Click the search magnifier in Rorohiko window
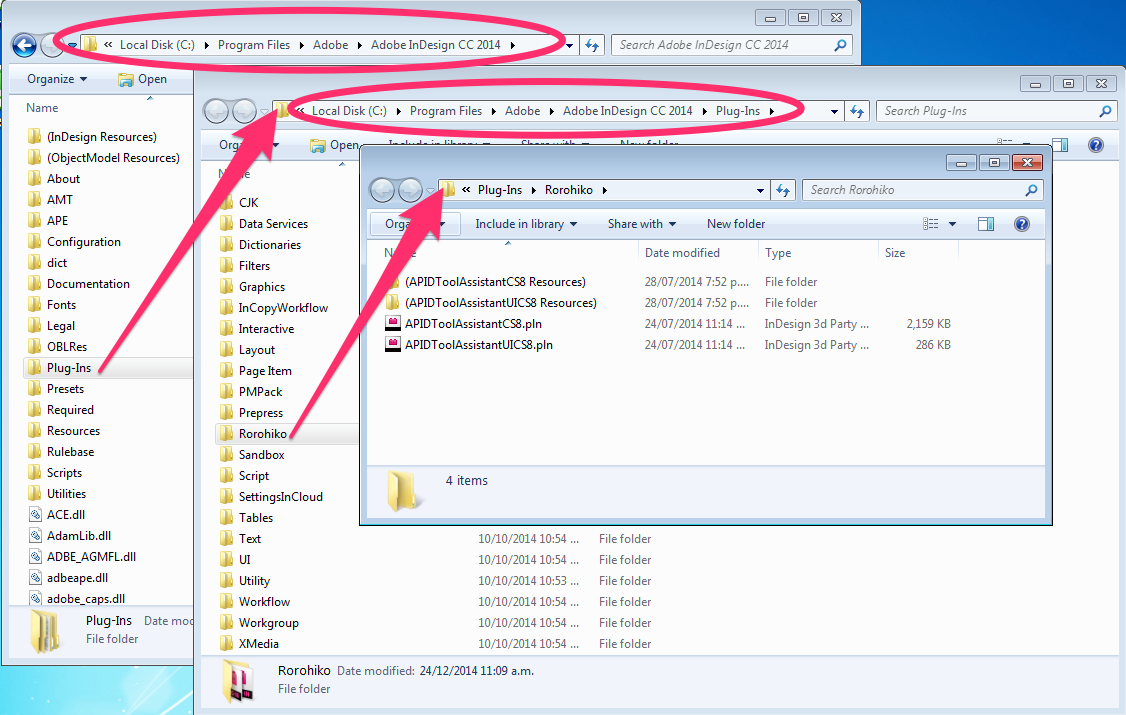This screenshot has width=1126, height=715. coord(1031,190)
